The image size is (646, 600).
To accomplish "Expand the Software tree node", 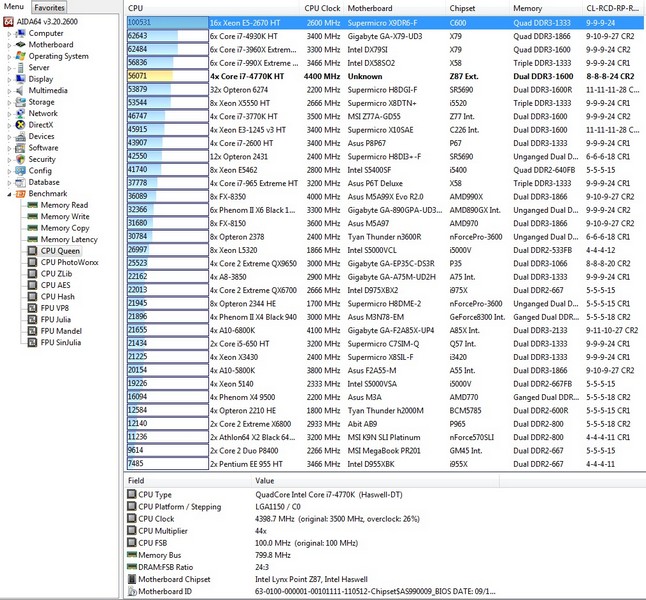I will (9, 148).
